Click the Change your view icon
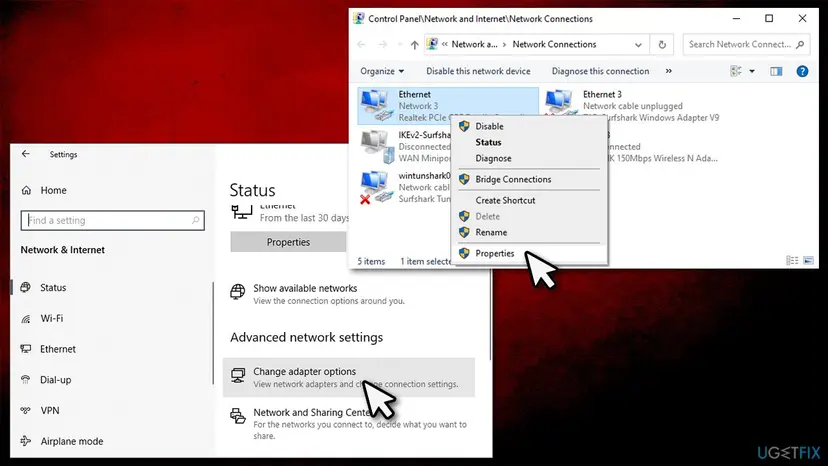828x466 pixels. point(736,71)
